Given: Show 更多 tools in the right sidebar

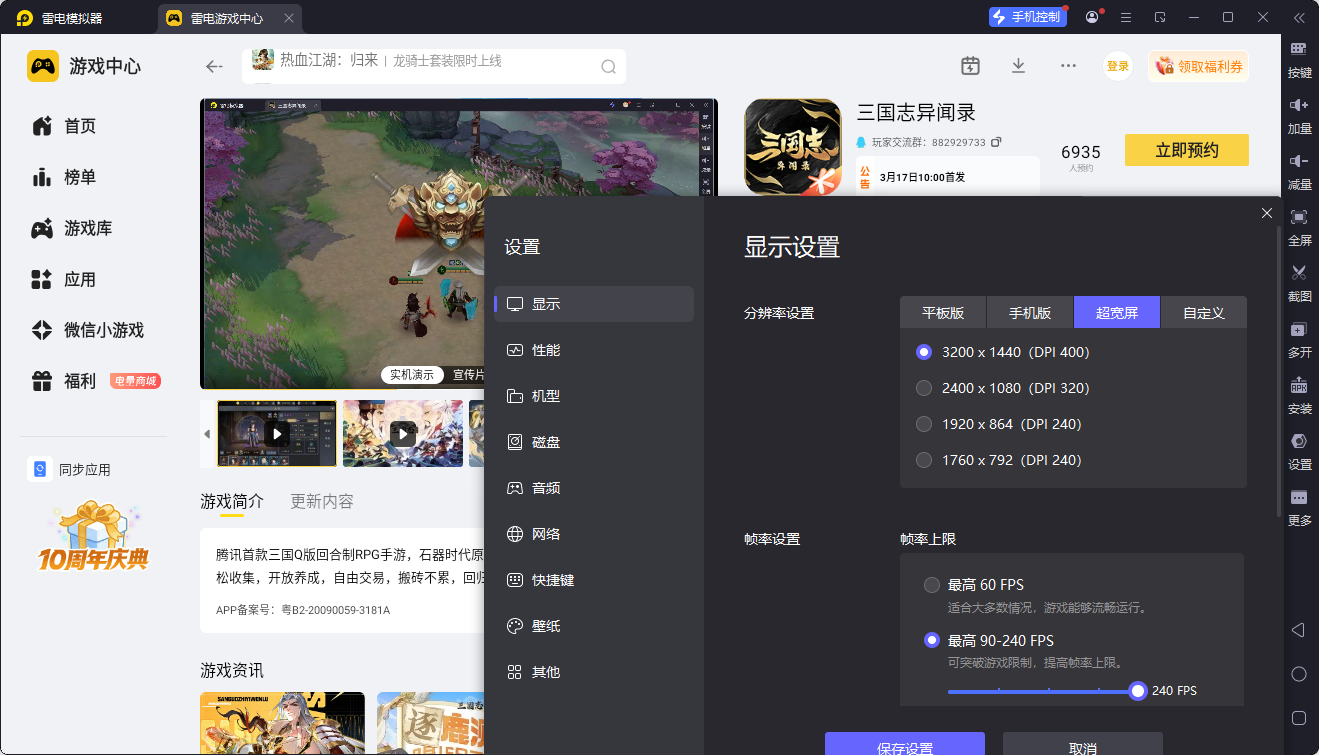Looking at the screenshot, I should pyautogui.click(x=1299, y=507).
